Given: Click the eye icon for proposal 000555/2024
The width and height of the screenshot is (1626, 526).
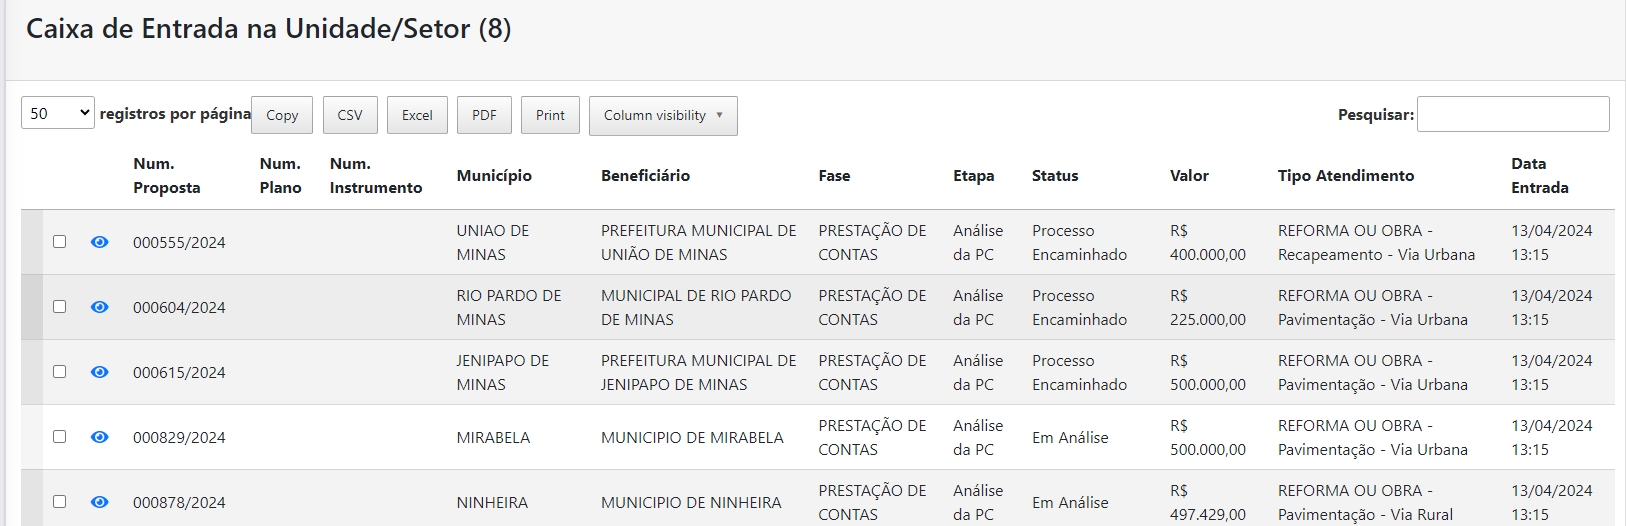Looking at the screenshot, I should [x=99, y=242].
